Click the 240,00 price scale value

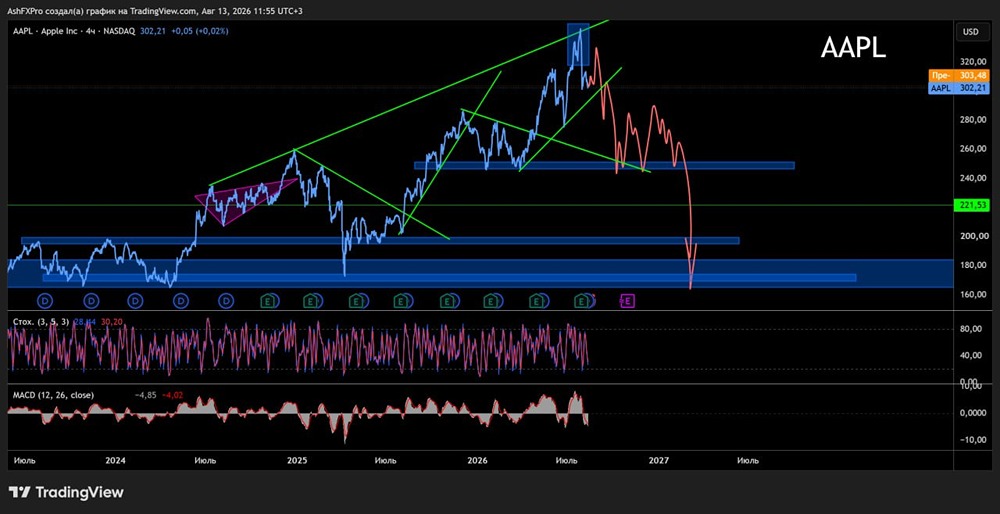coord(973,178)
